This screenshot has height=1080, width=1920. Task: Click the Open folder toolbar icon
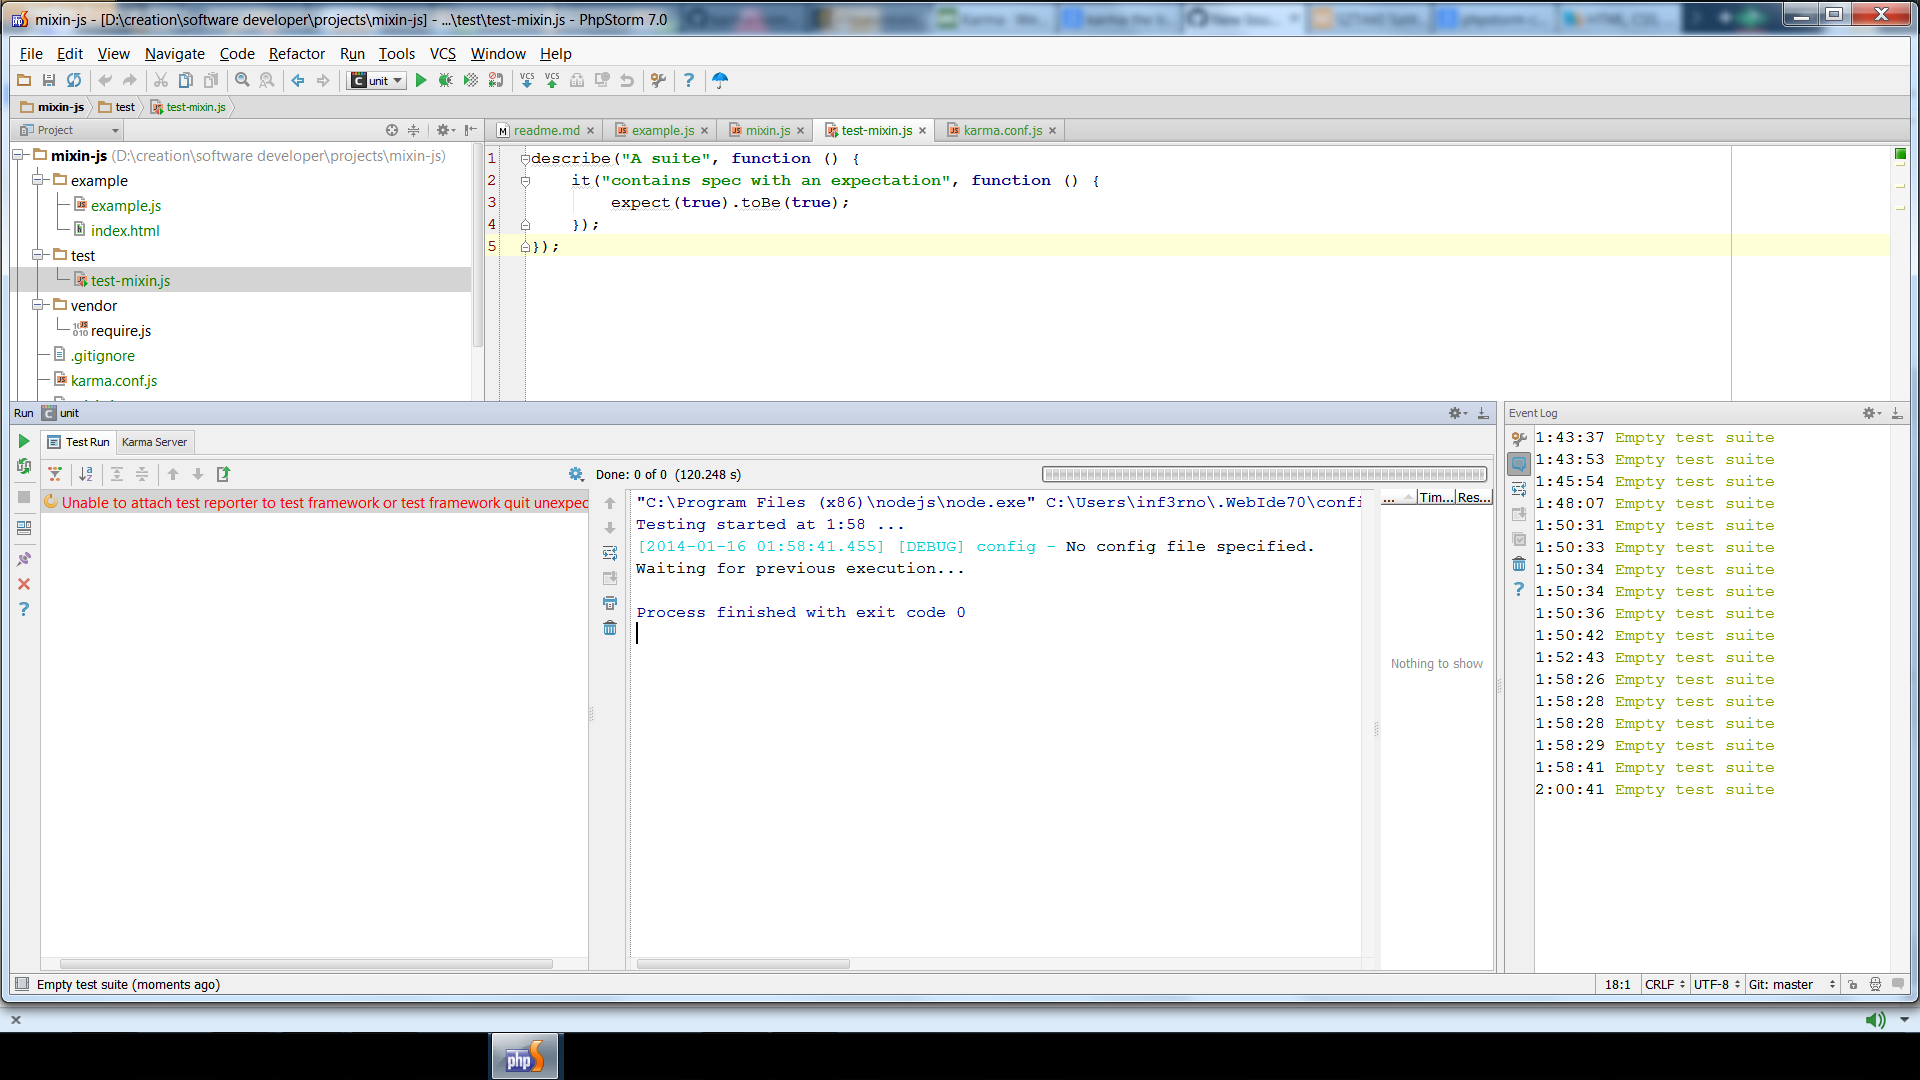[24, 80]
